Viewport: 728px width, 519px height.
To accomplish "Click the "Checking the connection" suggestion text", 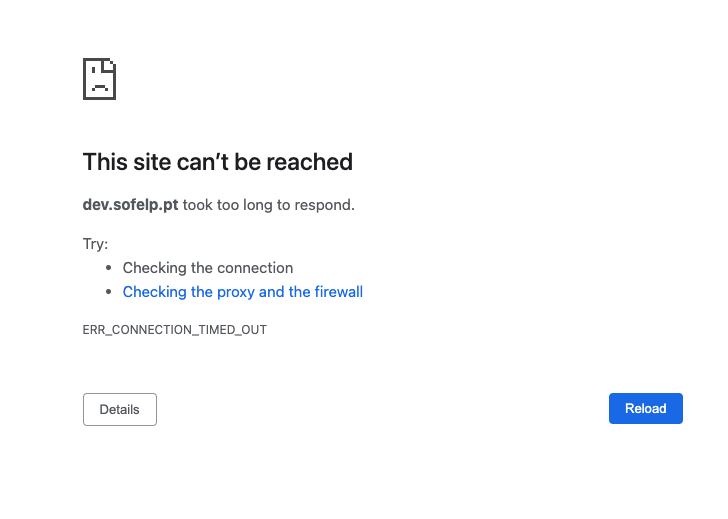I will coord(207,268).
